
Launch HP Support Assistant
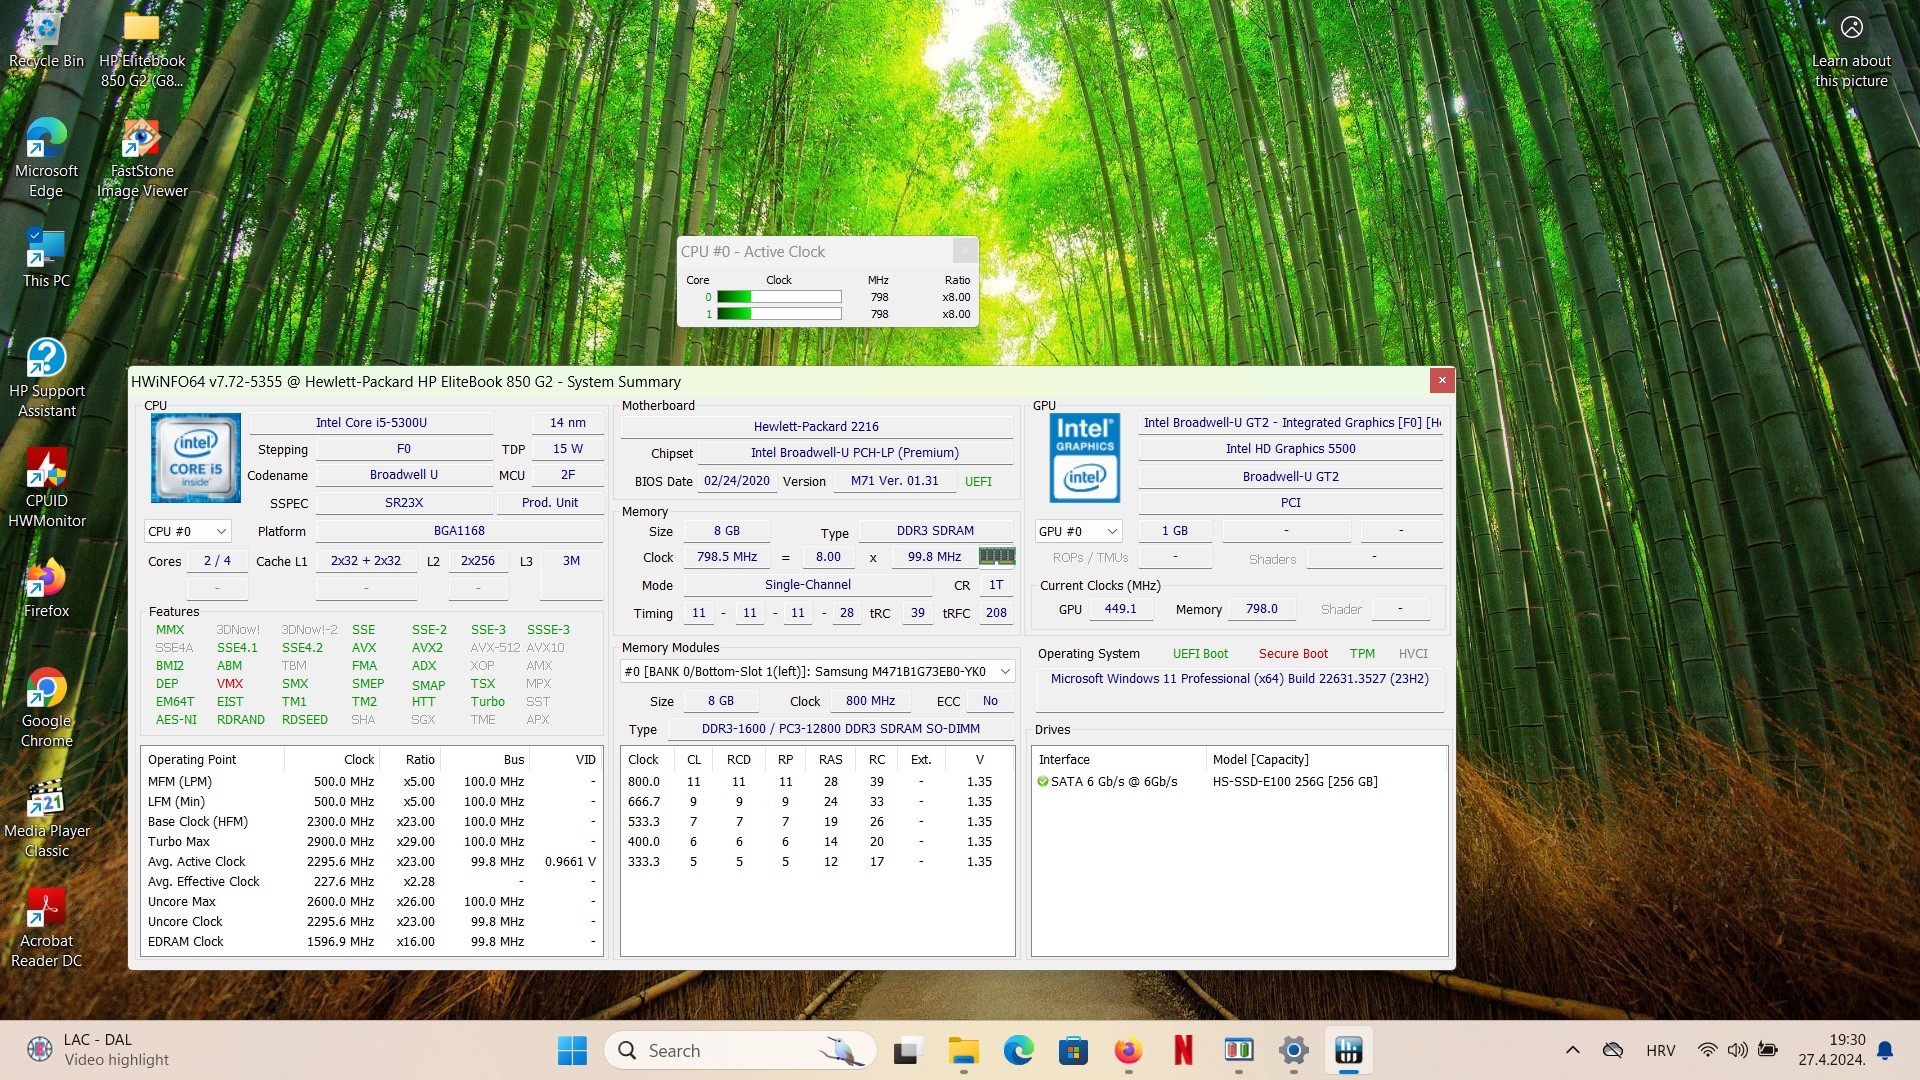pos(46,378)
